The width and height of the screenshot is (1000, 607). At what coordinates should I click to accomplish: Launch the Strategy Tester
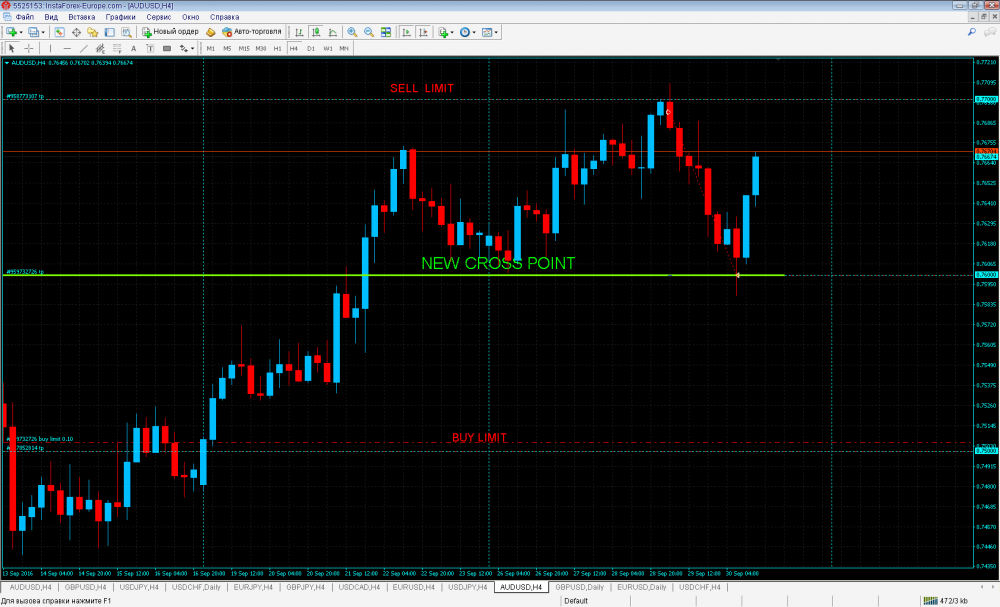(126, 32)
